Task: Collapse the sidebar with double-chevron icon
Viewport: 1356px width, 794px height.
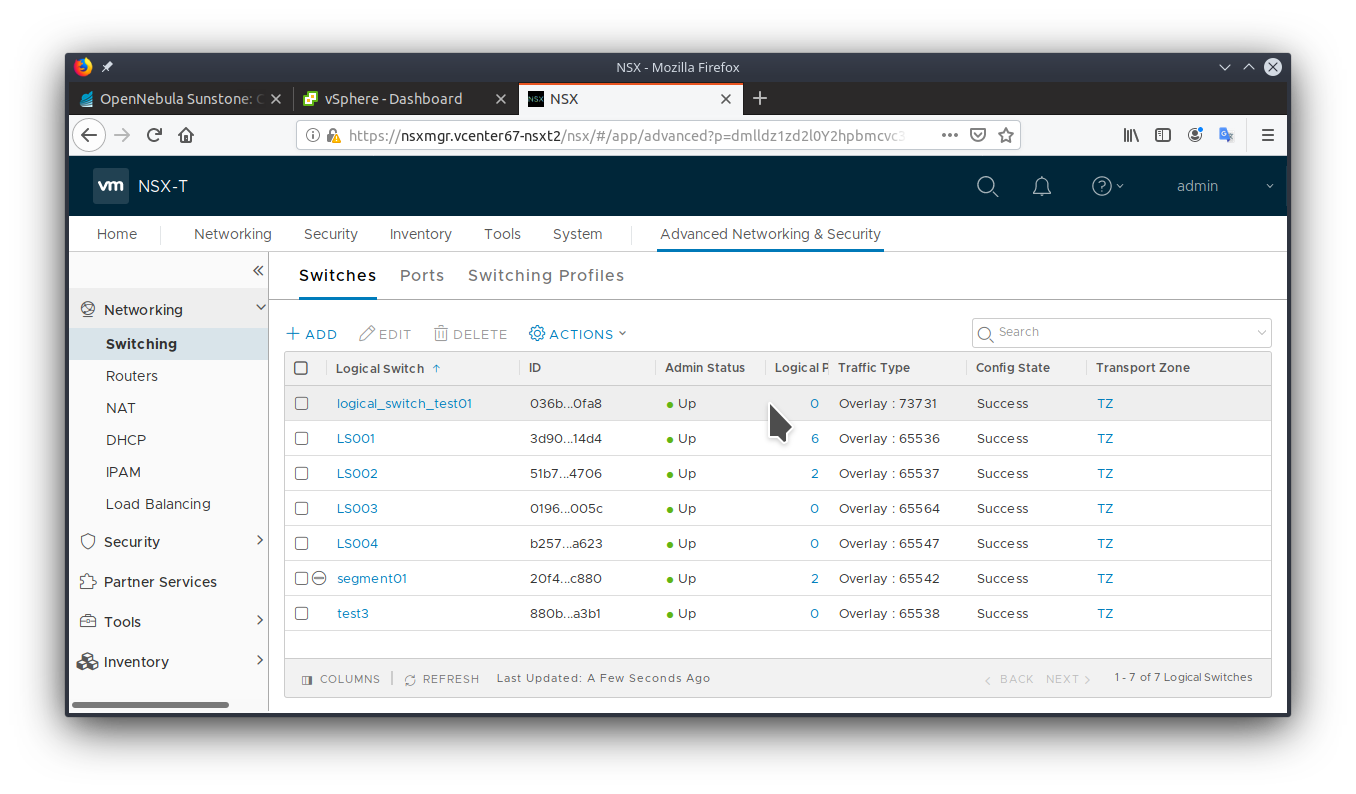Action: 258,271
